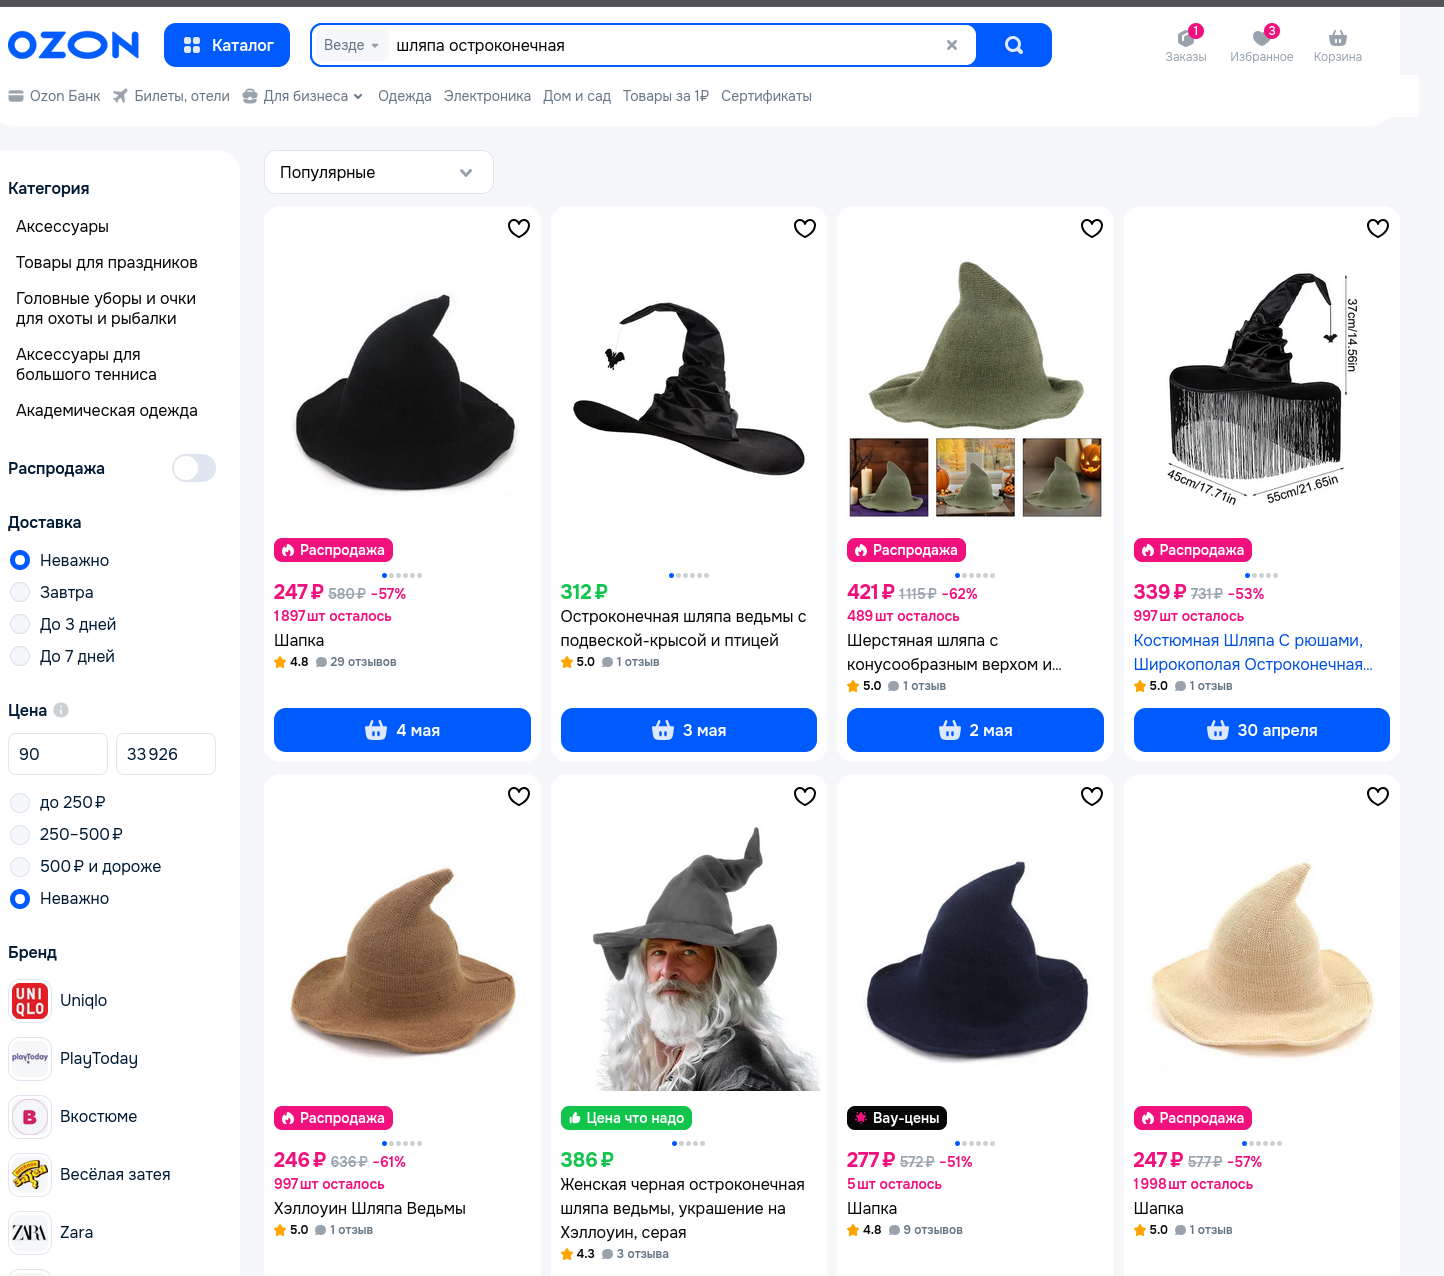Choose Головные уборы и очки category
Screen dimensions: 1444x1276
pos(106,308)
